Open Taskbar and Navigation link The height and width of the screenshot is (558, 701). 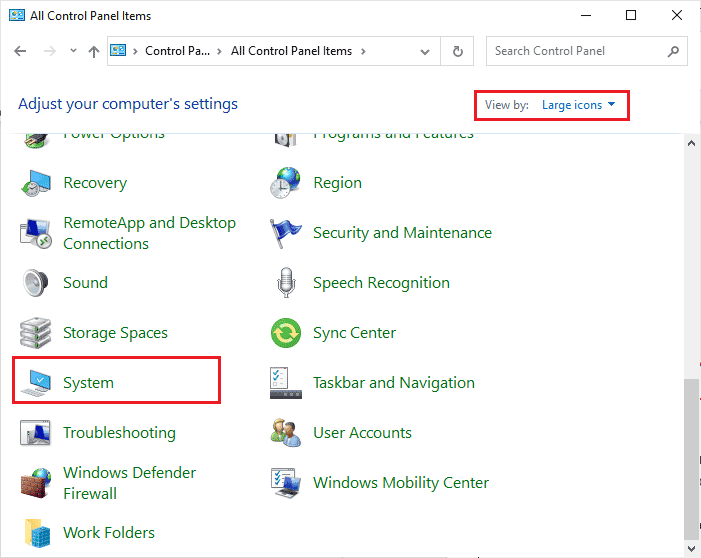click(x=394, y=383)
